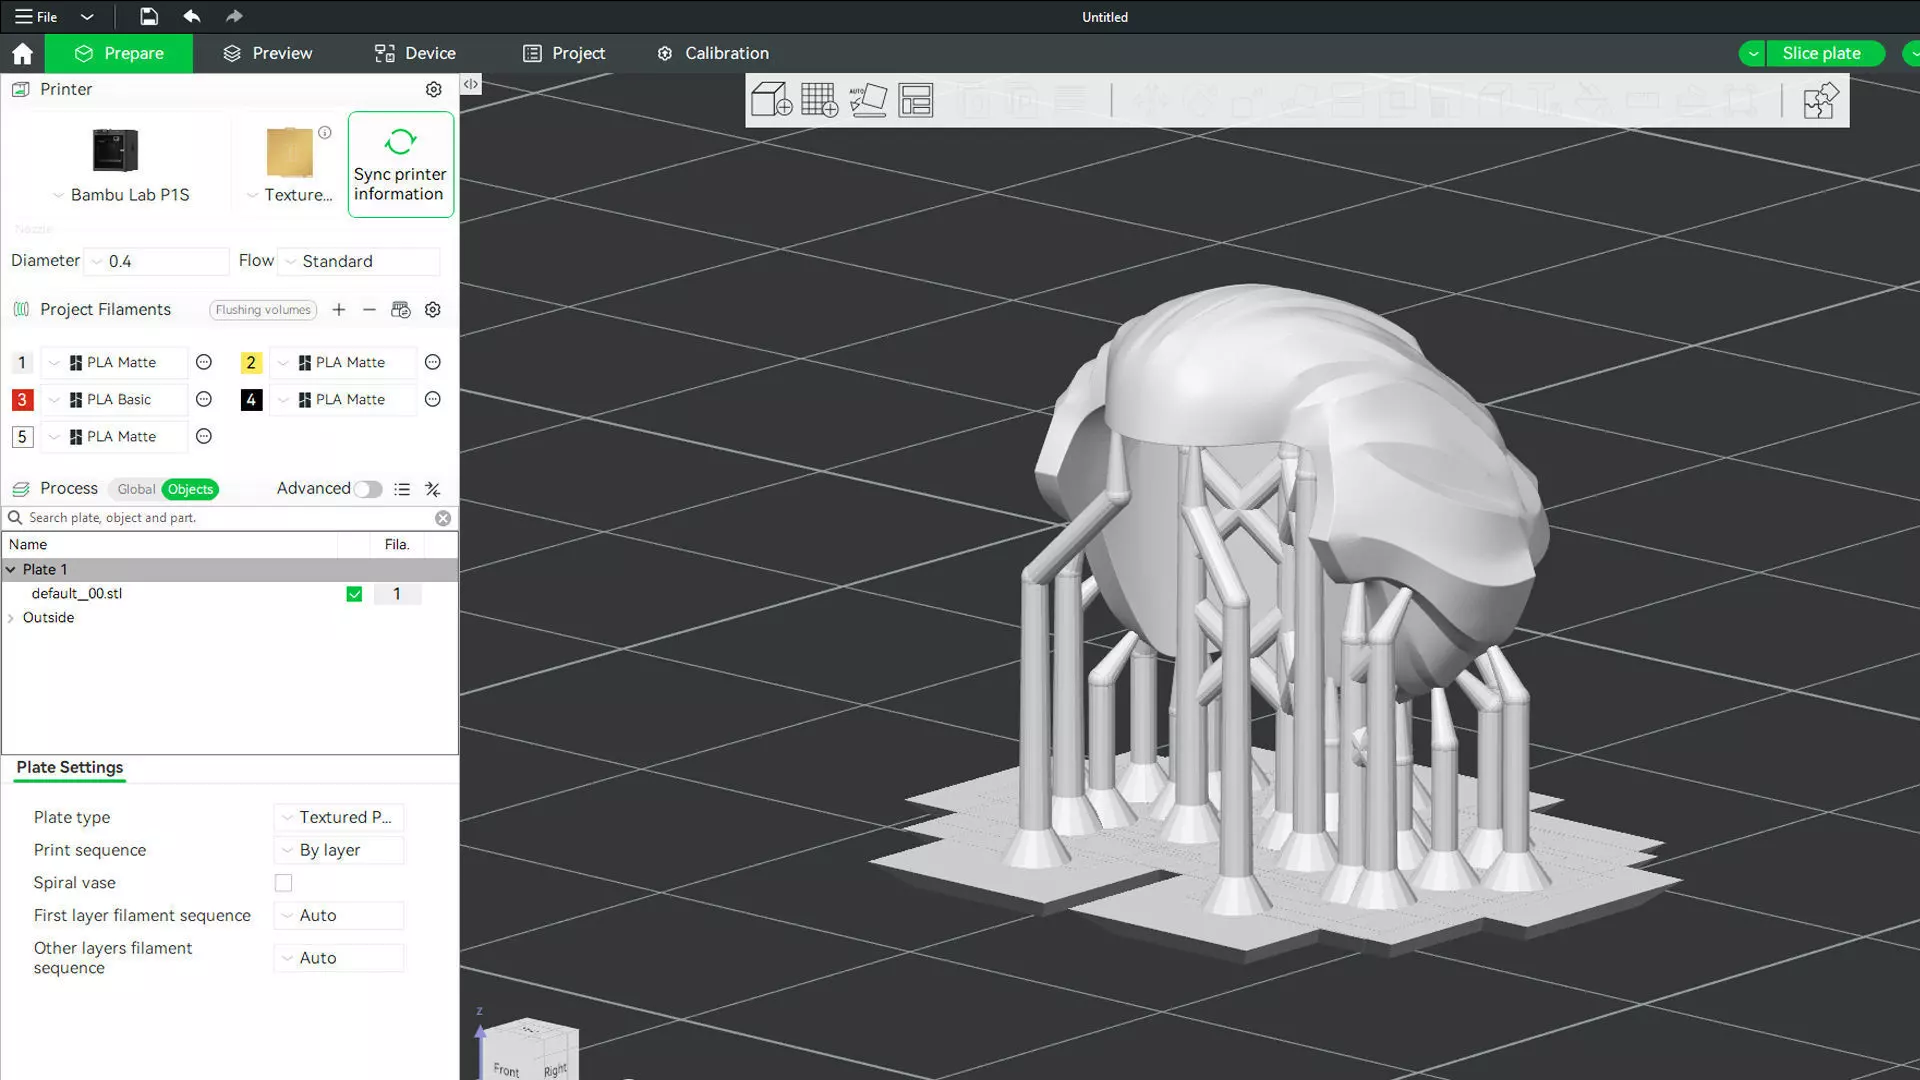Open the Flow Standard dropdown
This screenshot has height=1080, width=1920.
pyautogui.click(x=359, y=261)
